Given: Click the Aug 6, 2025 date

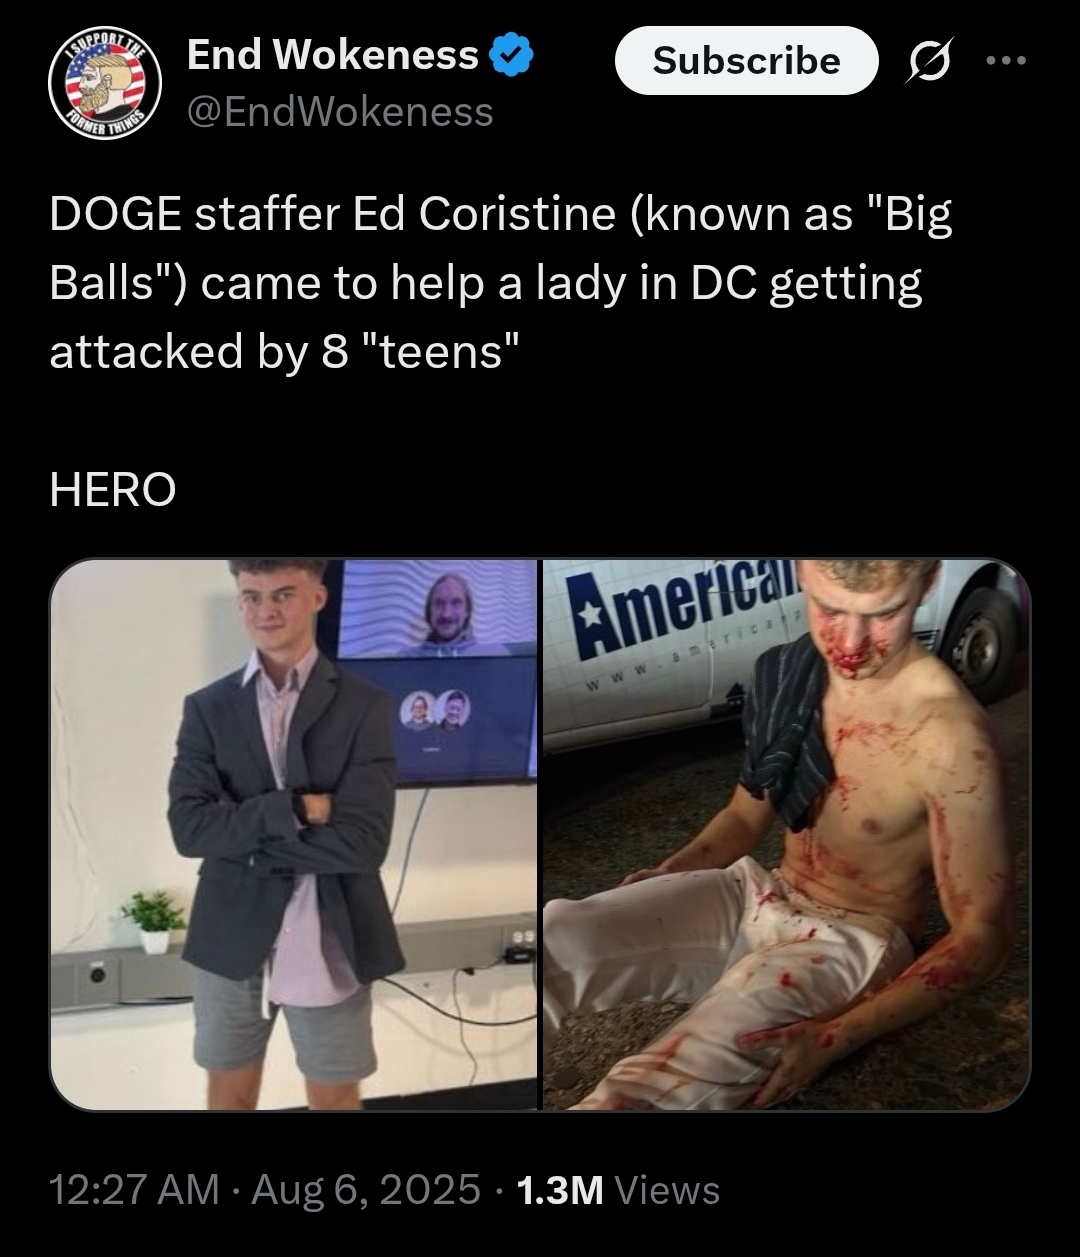Looking at the screenshot, I should [366, 1190].
